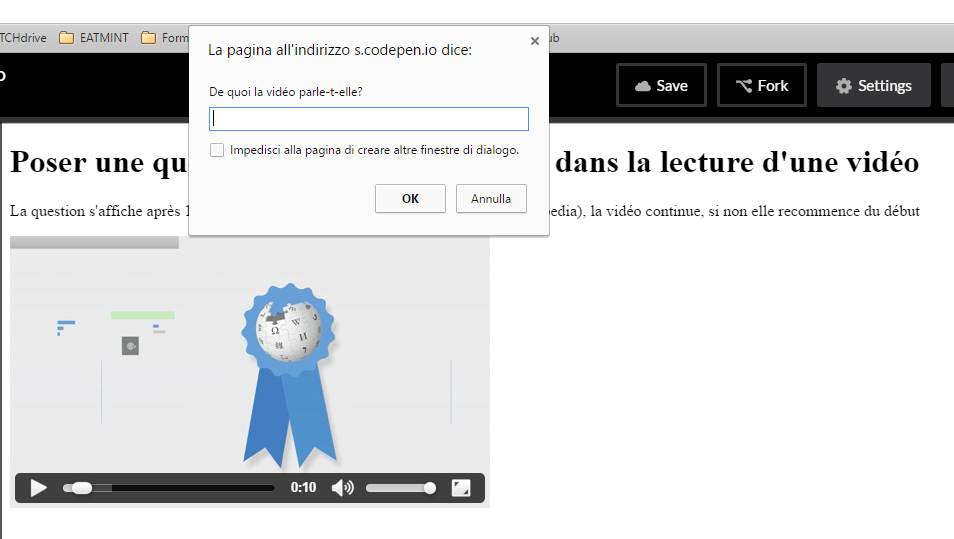This screenshot has height=539, width=954.
Task: Click the "De quoi la vidéo parle-t-elle?" prompt text
Action: coord(286,92)
